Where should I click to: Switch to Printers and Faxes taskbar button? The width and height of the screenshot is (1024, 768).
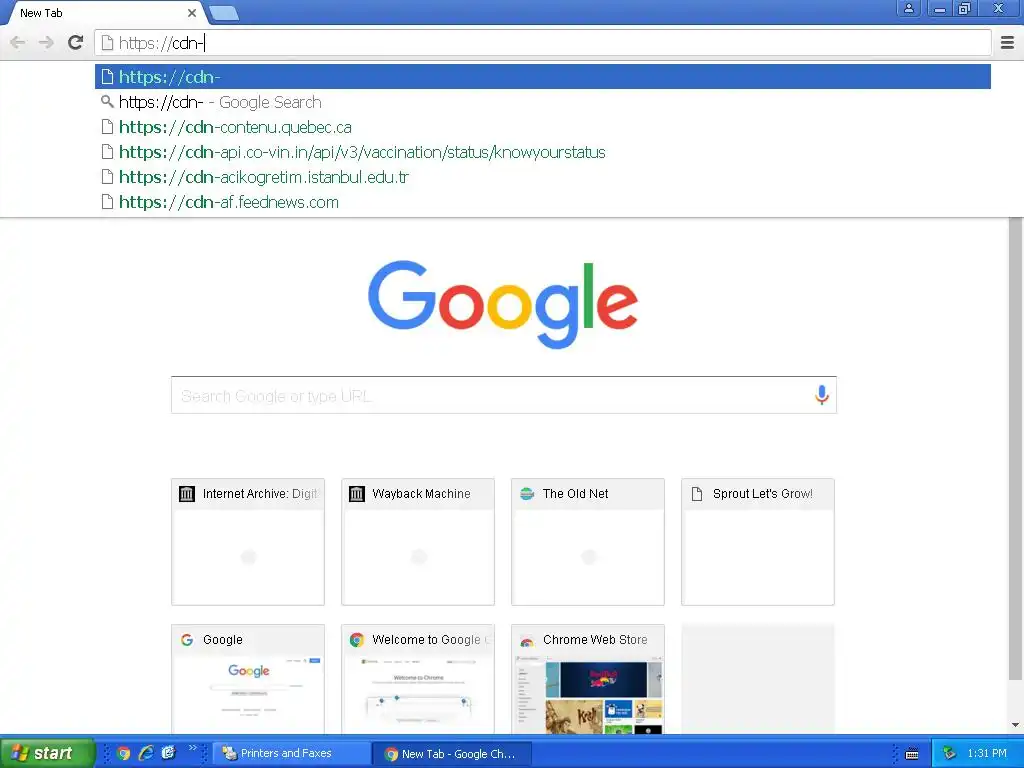point(291,753)
